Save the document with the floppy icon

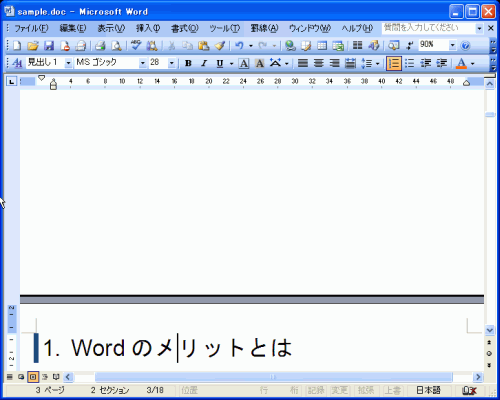(x=49, y=45)
